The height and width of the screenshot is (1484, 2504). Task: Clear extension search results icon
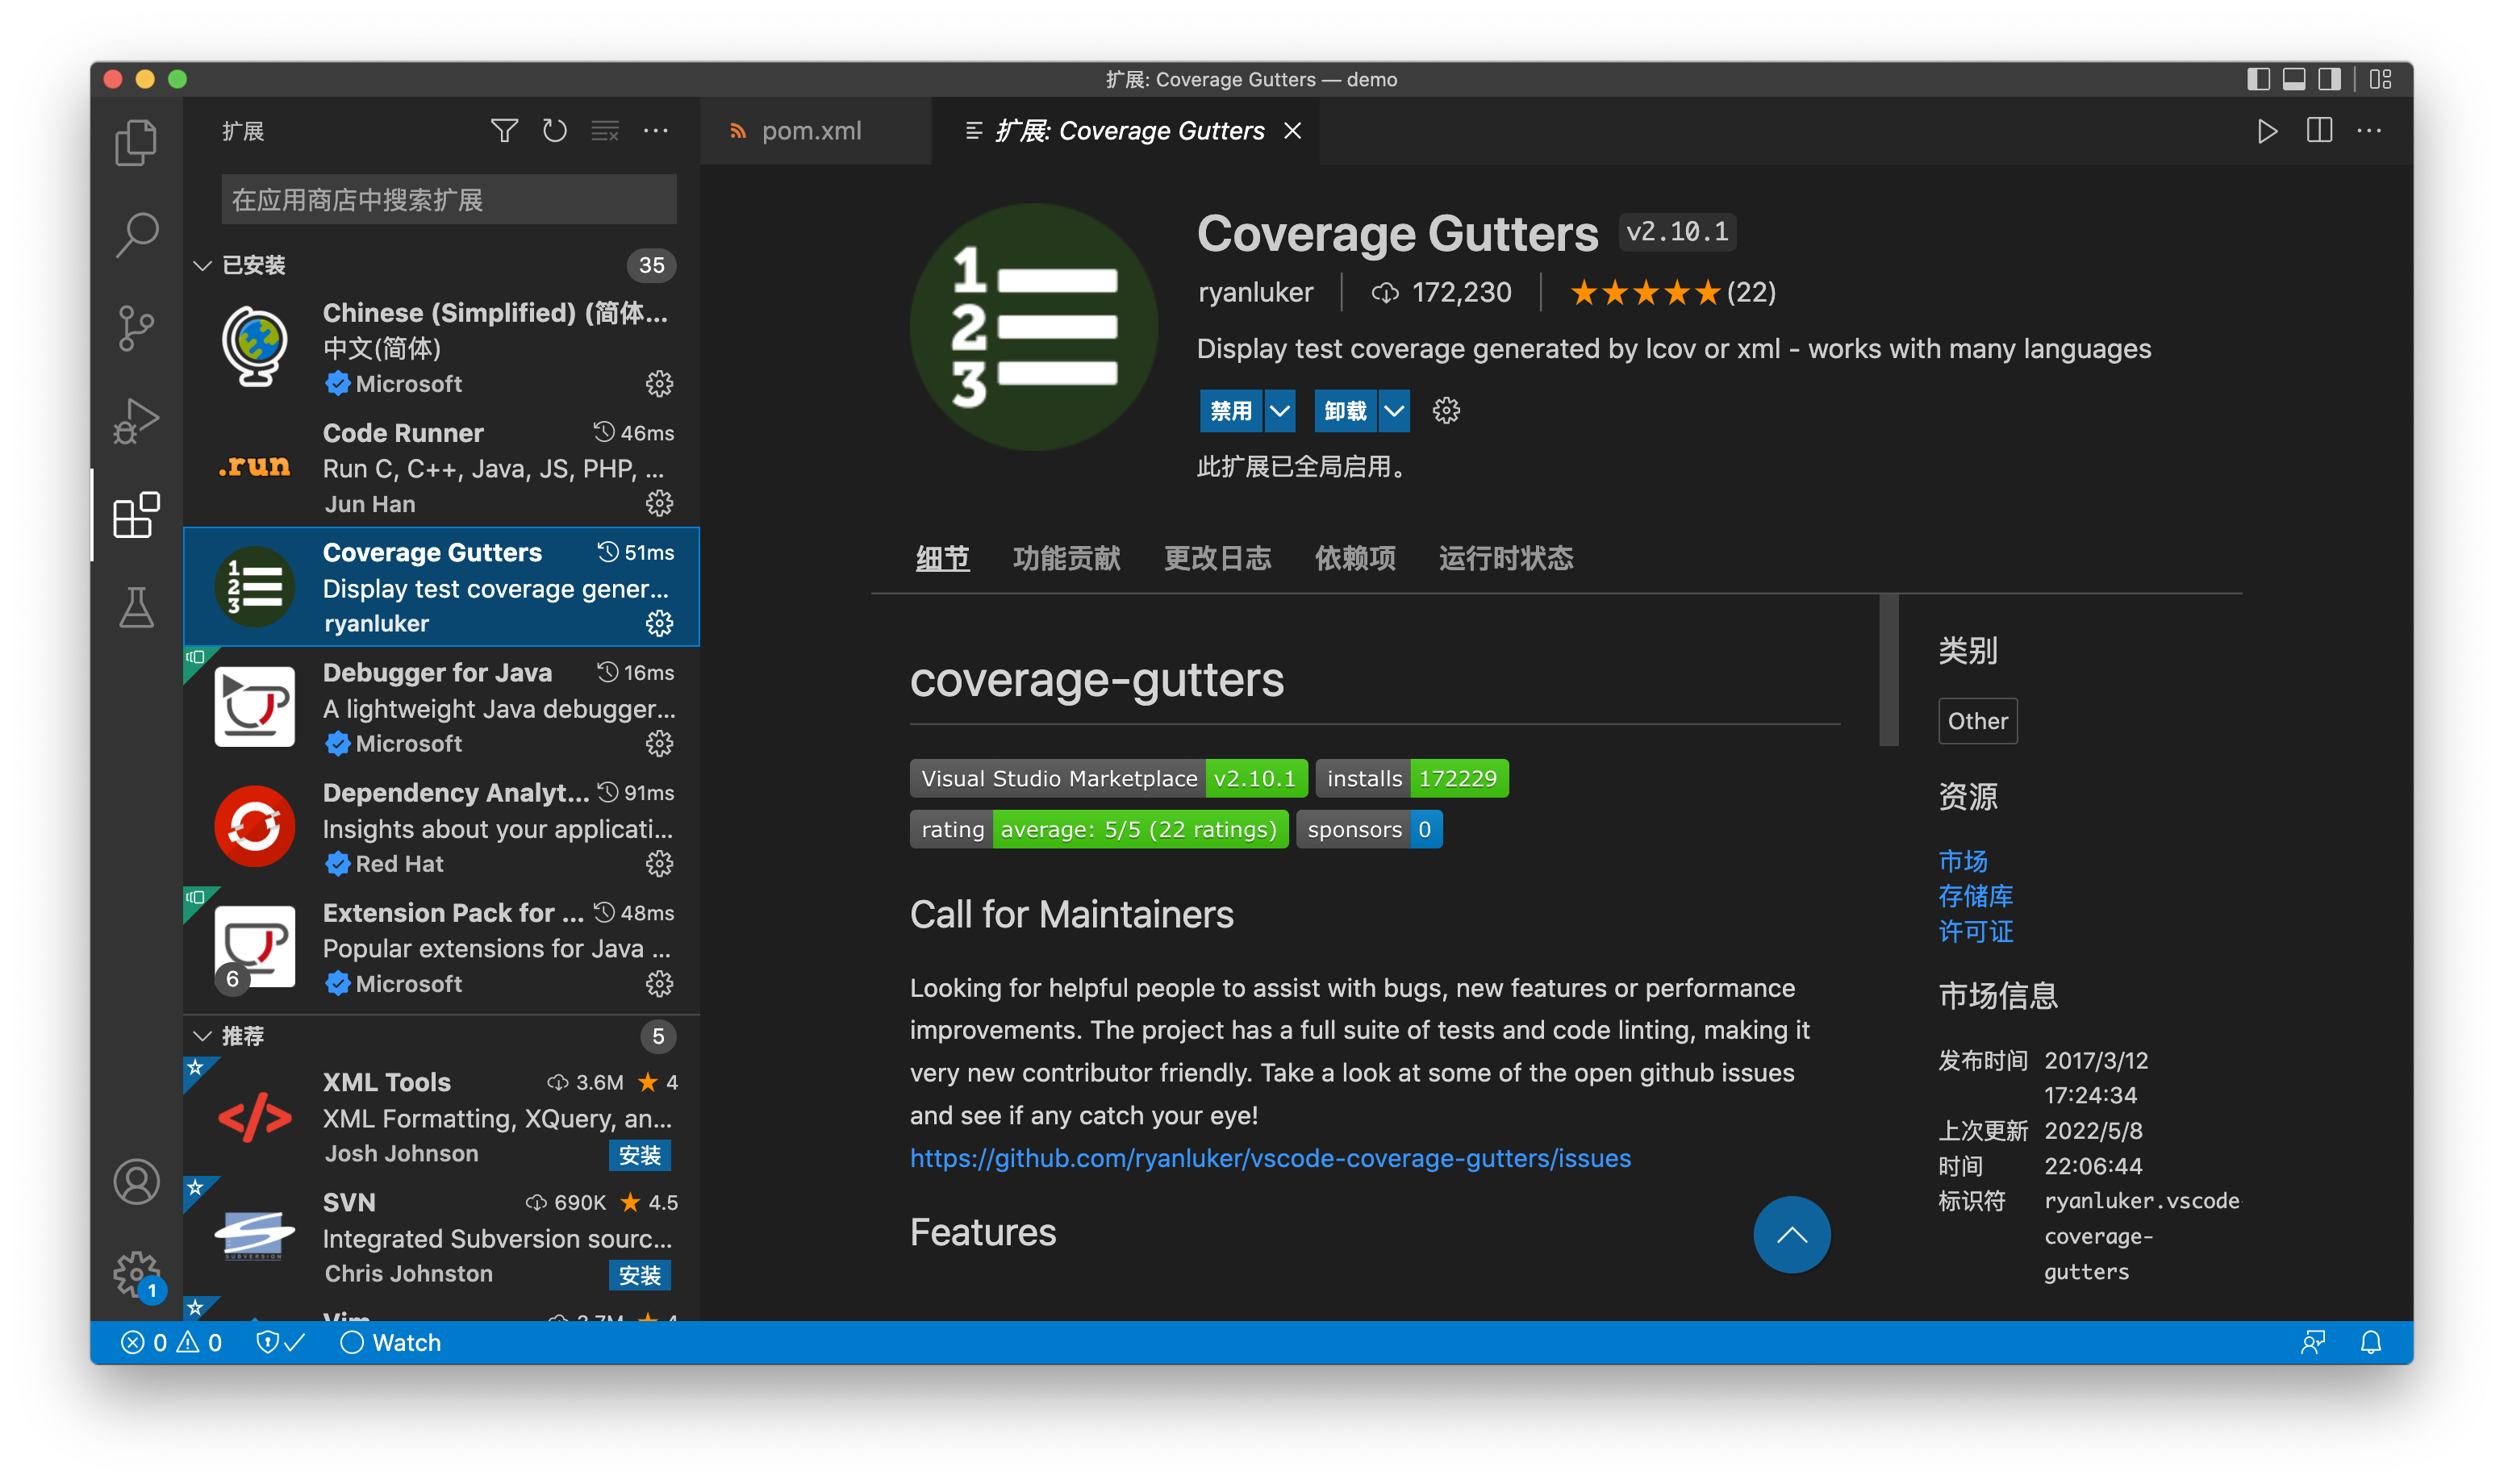click(605, 131)
